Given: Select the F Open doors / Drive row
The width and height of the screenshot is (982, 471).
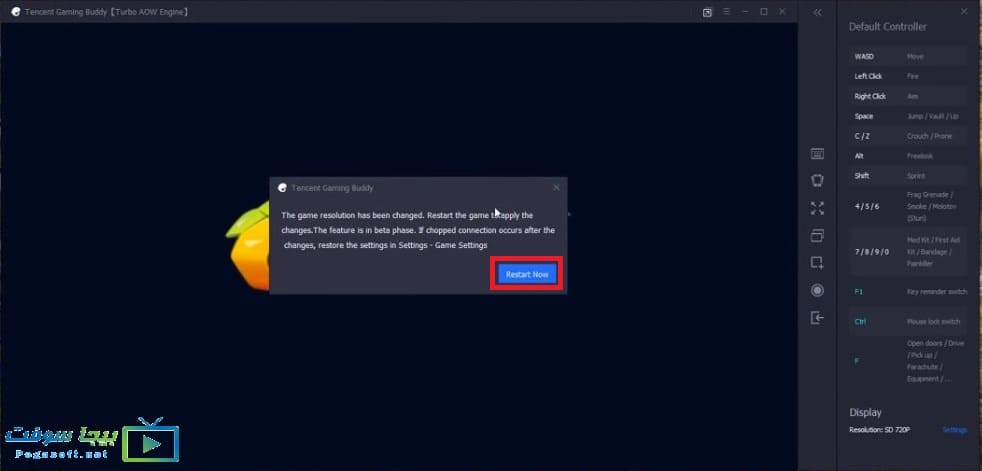Looking at the screenshot, I should 908,361.
